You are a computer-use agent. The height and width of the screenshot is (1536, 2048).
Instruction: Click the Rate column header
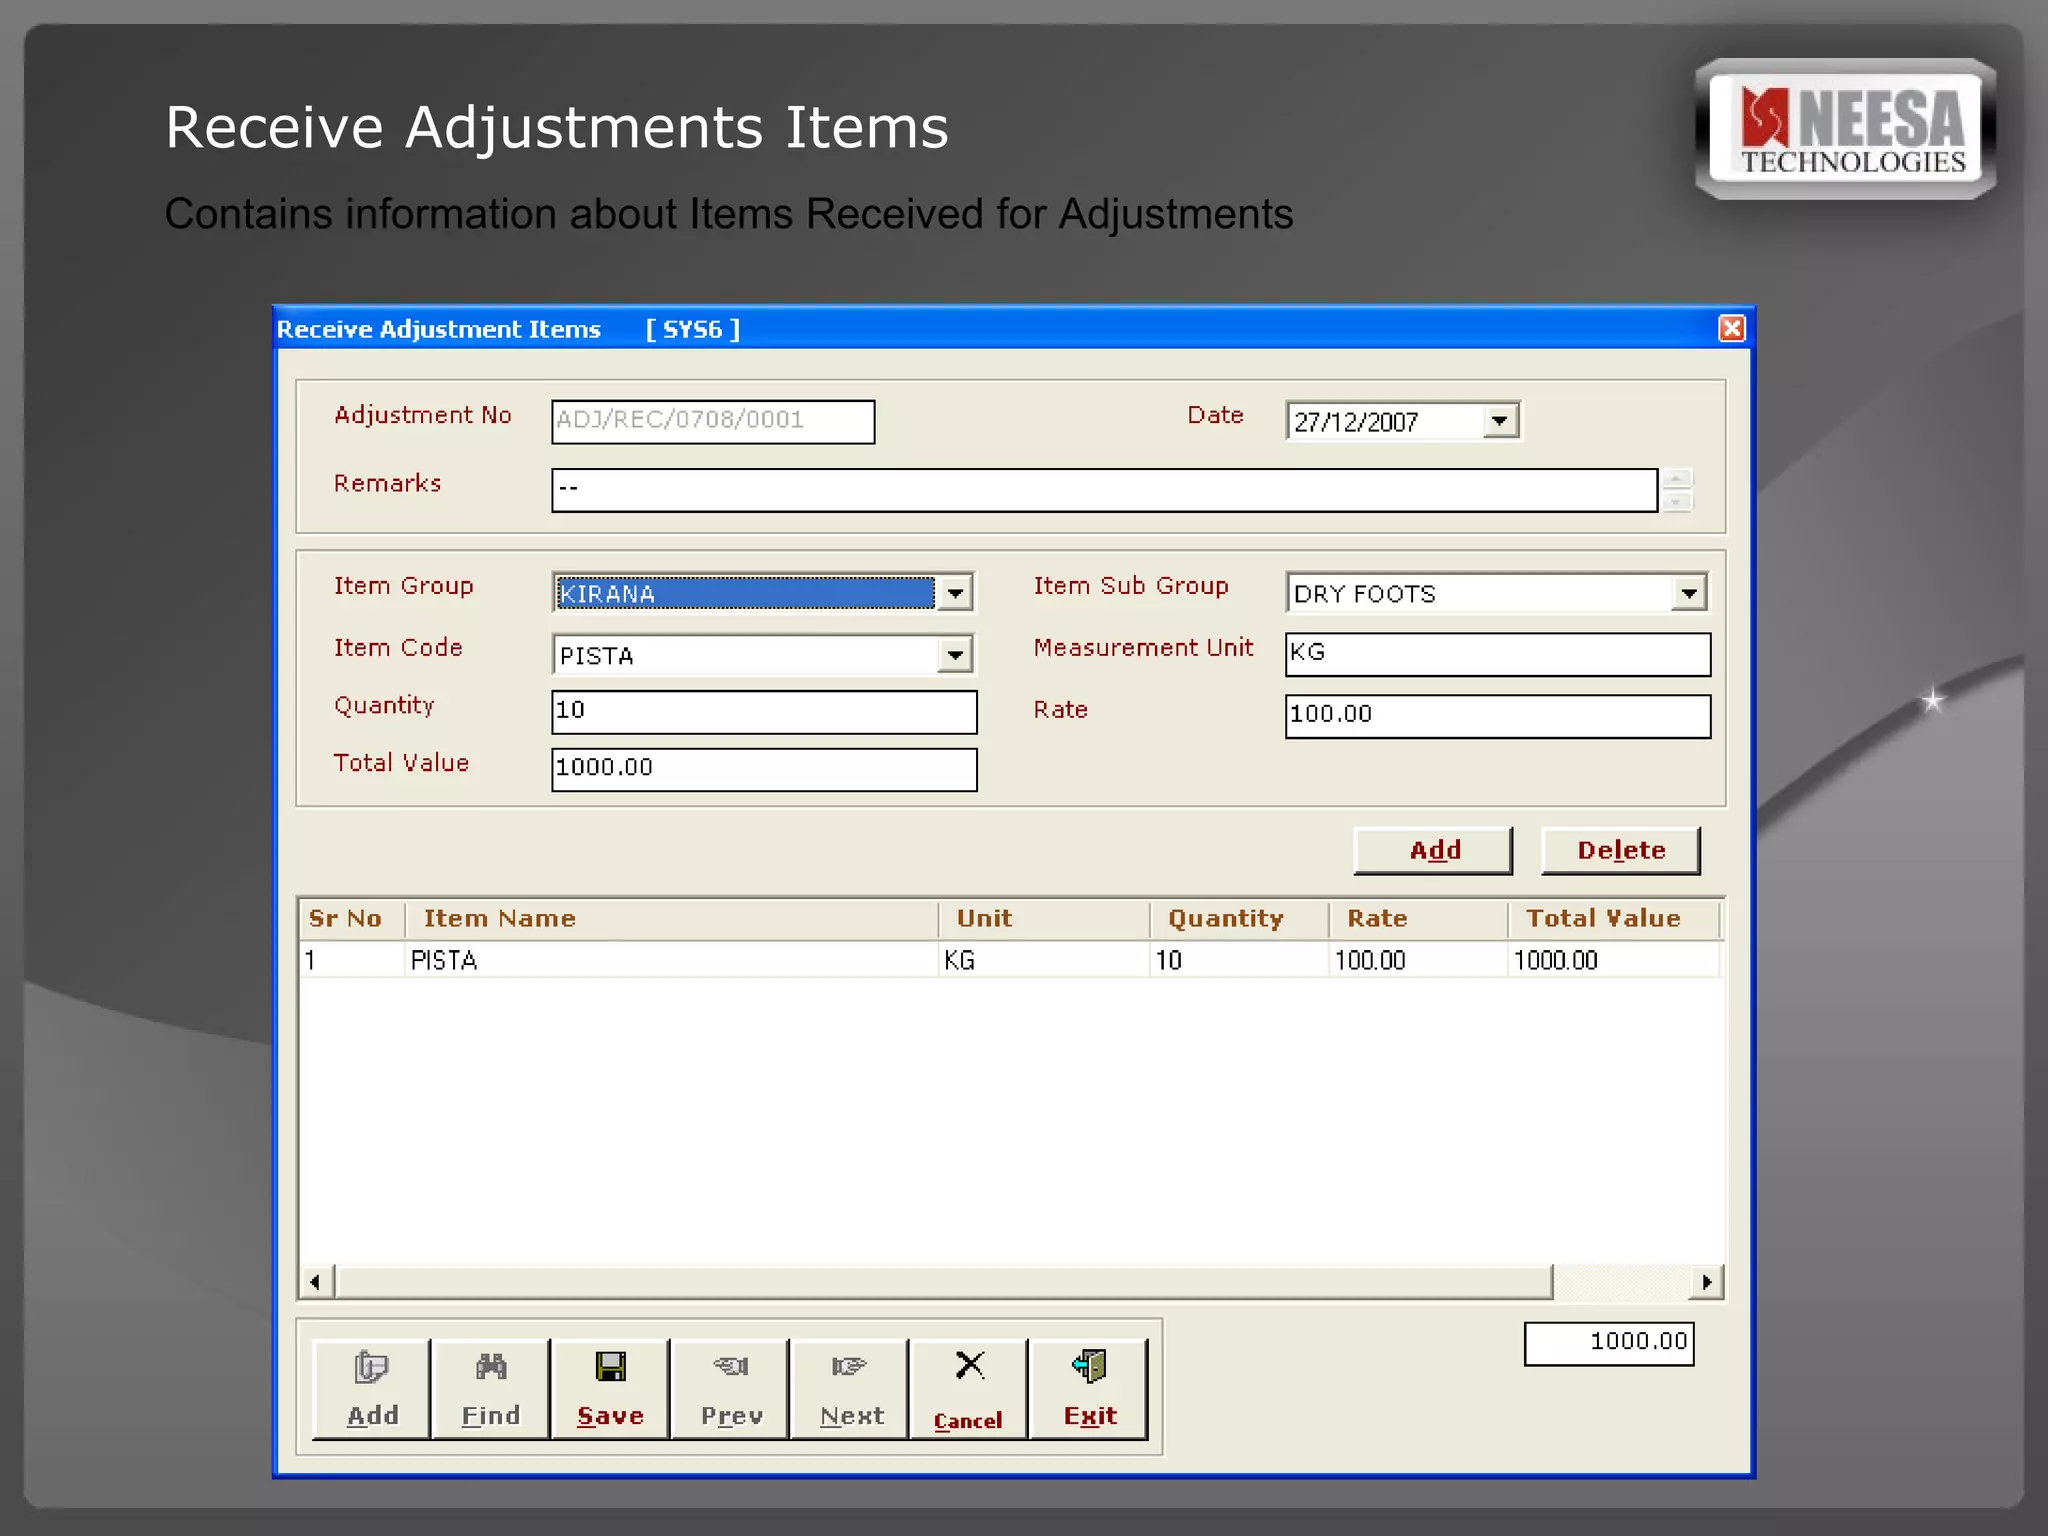1418,919
